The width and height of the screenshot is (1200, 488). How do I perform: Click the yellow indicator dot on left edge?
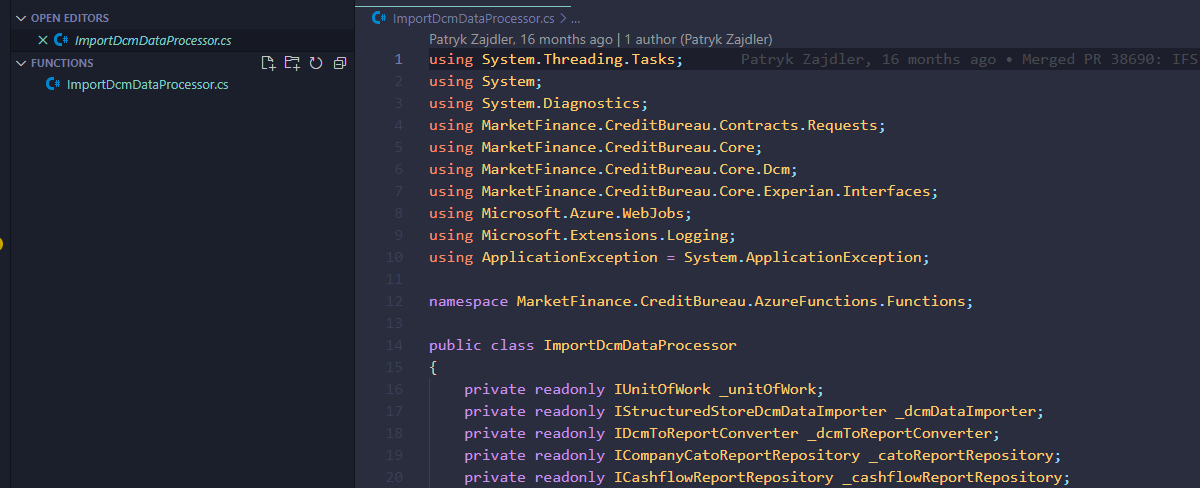click(x=1, y=243)
